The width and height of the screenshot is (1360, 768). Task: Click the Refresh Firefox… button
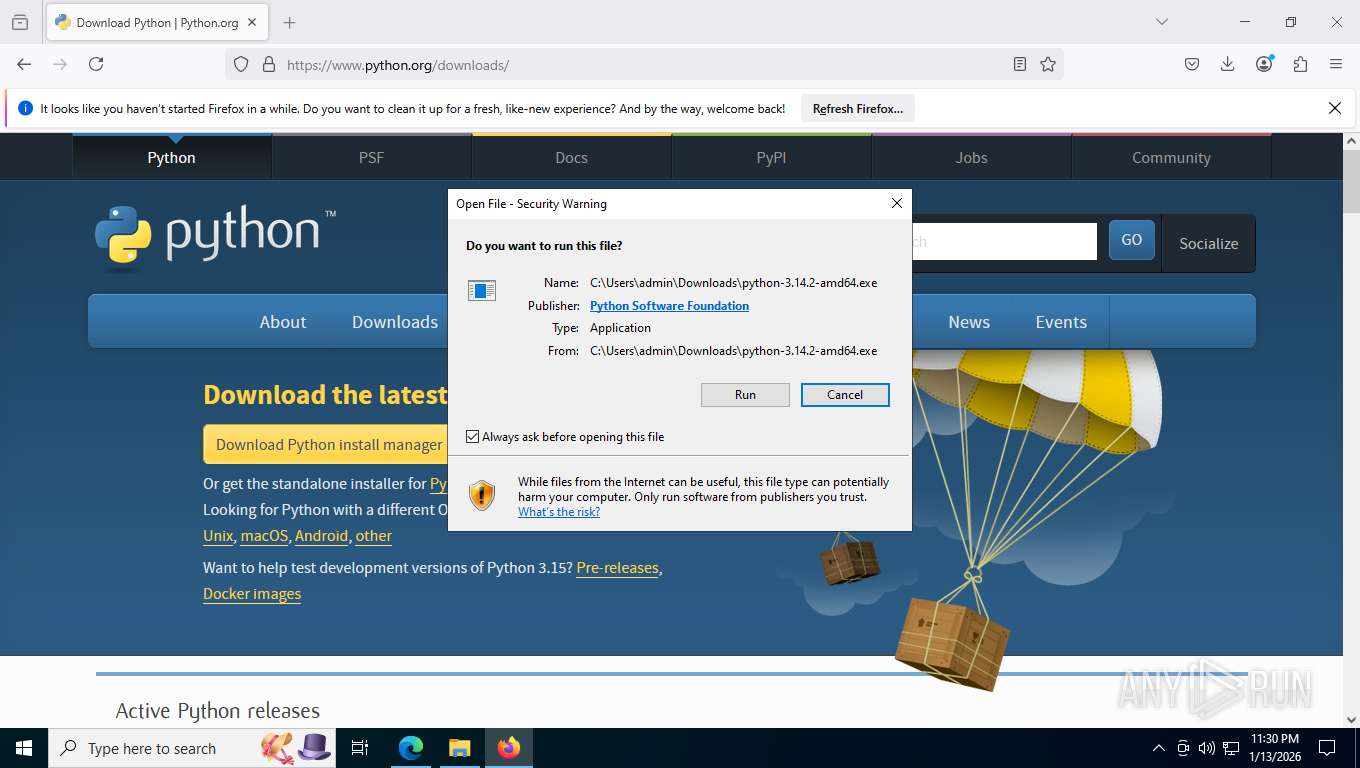point(858,108)
